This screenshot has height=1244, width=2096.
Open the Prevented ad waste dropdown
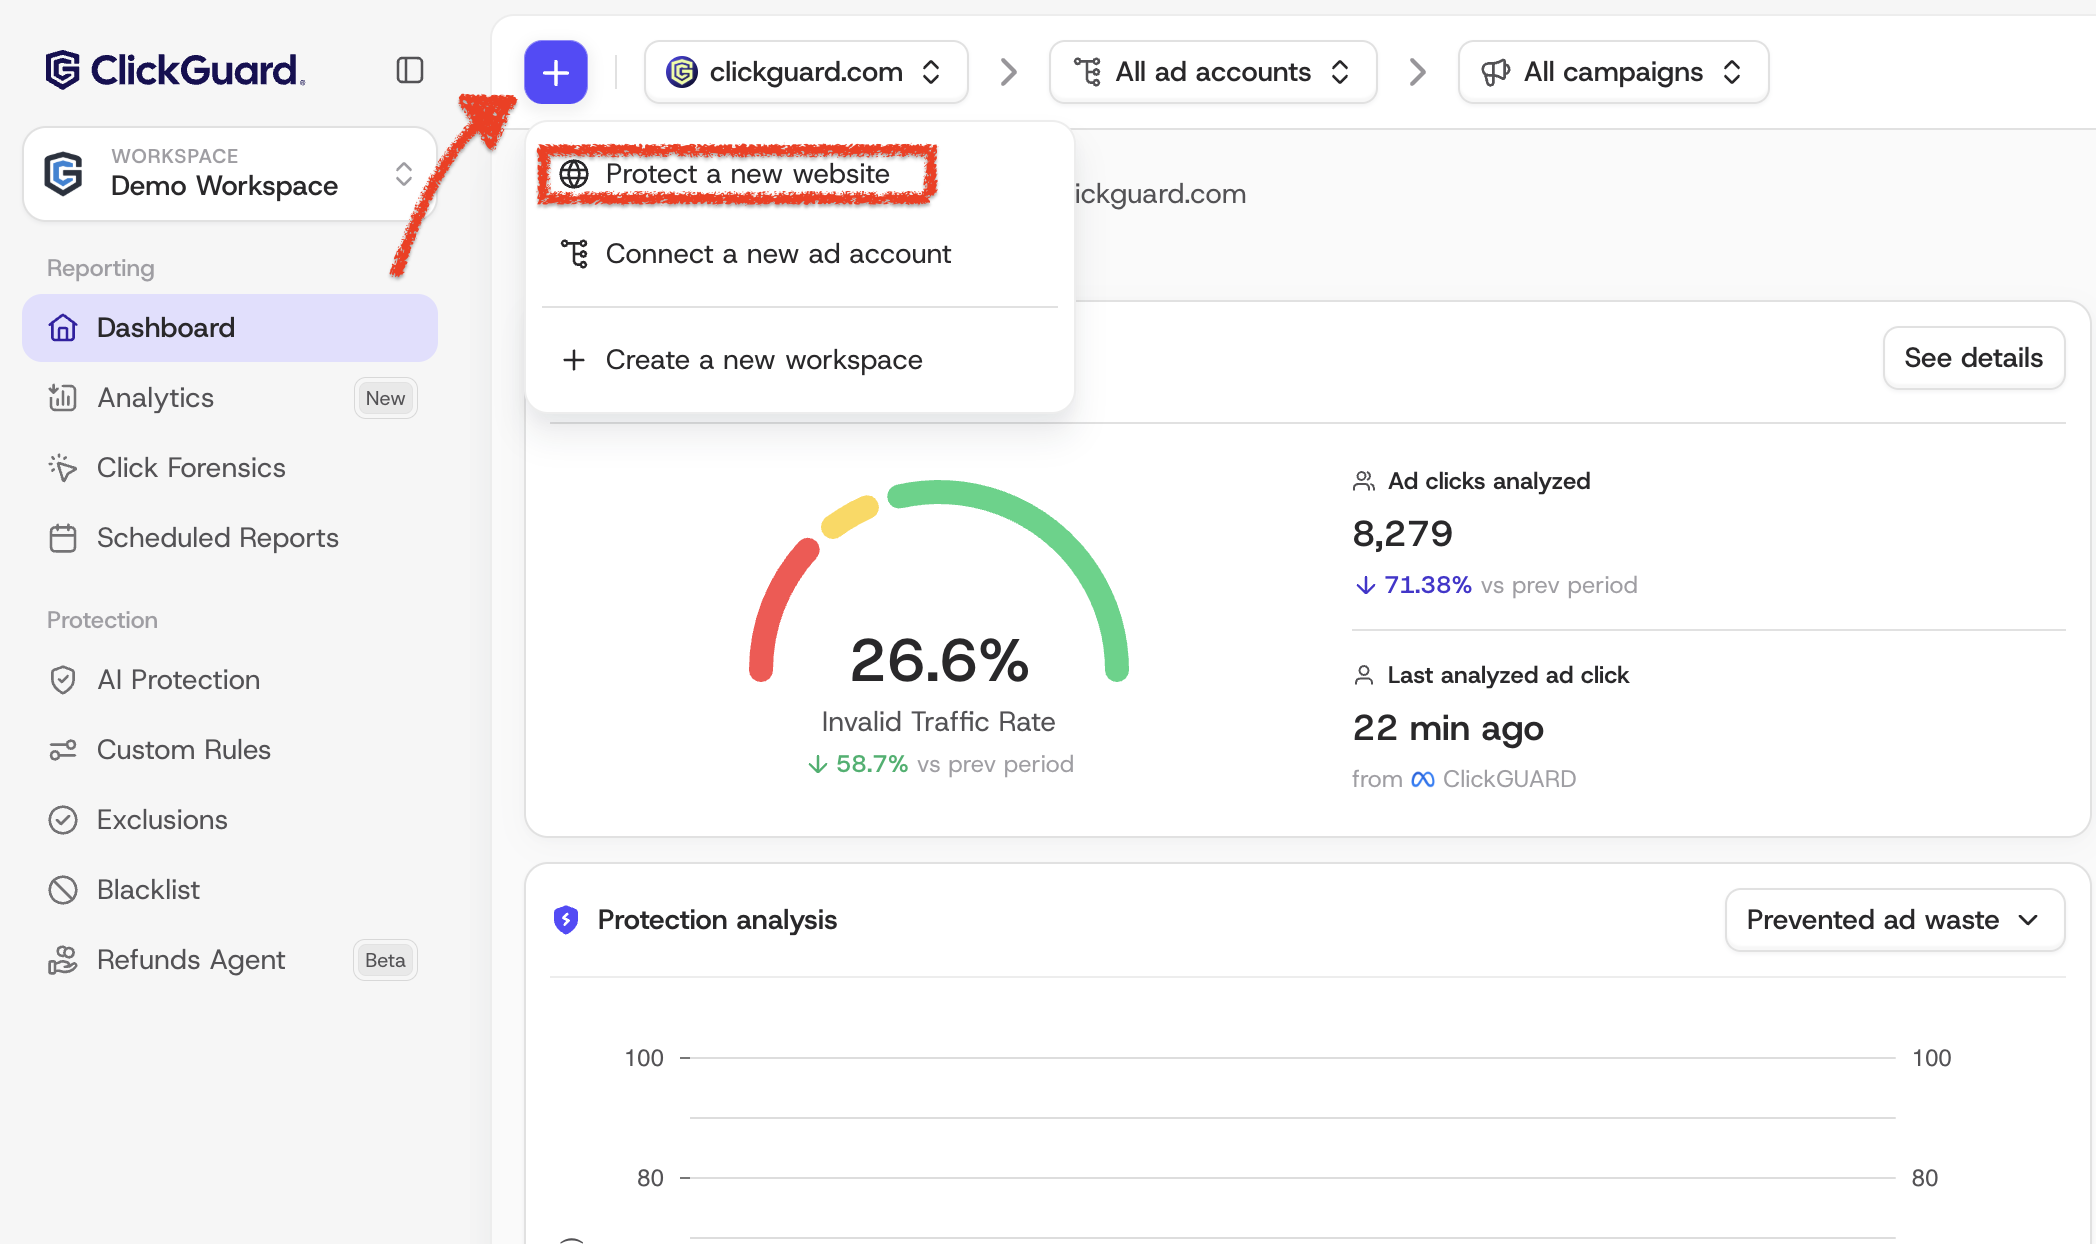tap(1895, 920)
